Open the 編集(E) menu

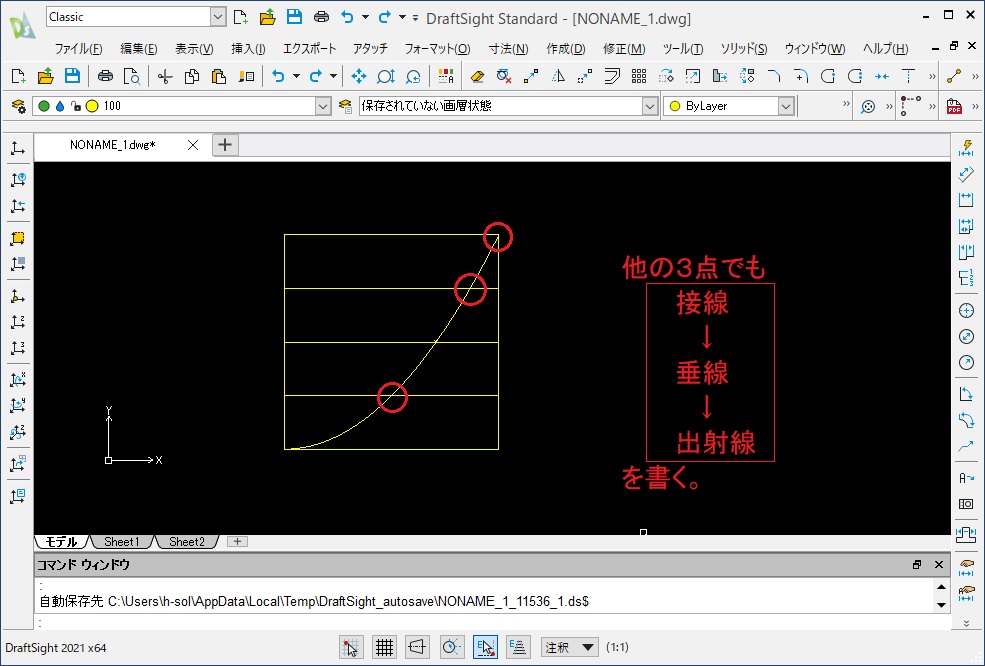click(139, 48)
